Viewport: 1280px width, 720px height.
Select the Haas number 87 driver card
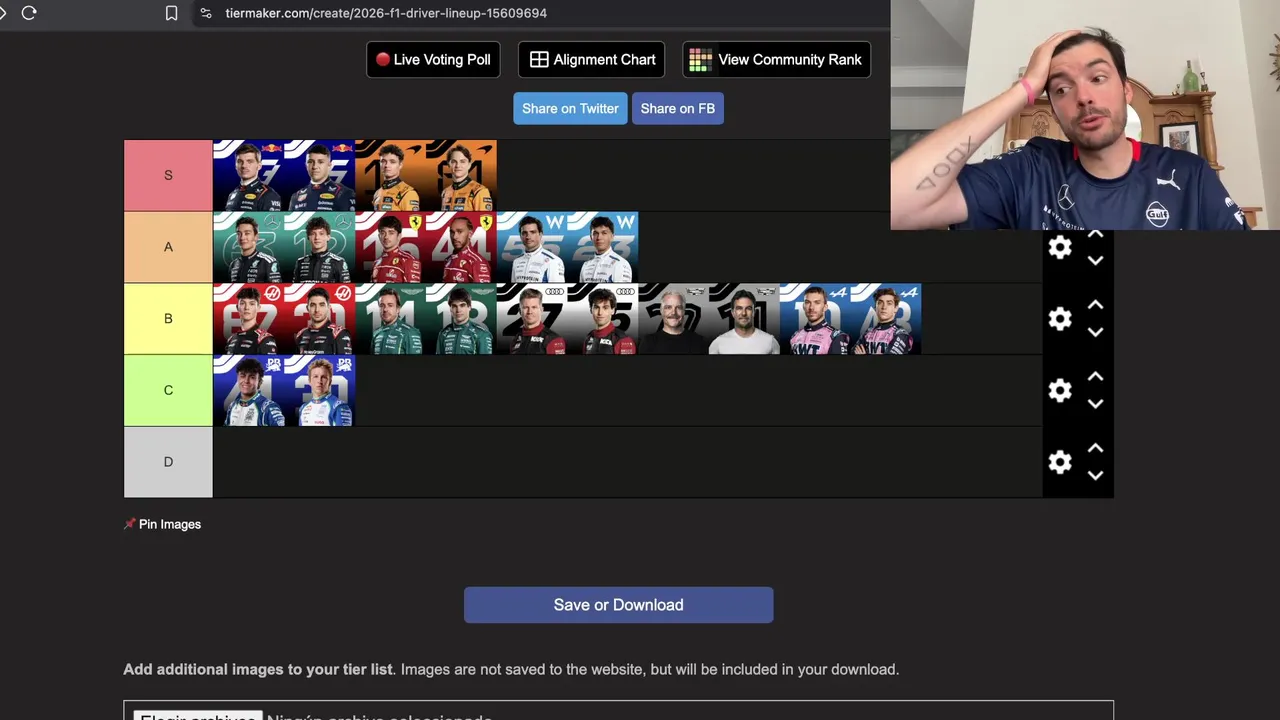click(248, 319)
